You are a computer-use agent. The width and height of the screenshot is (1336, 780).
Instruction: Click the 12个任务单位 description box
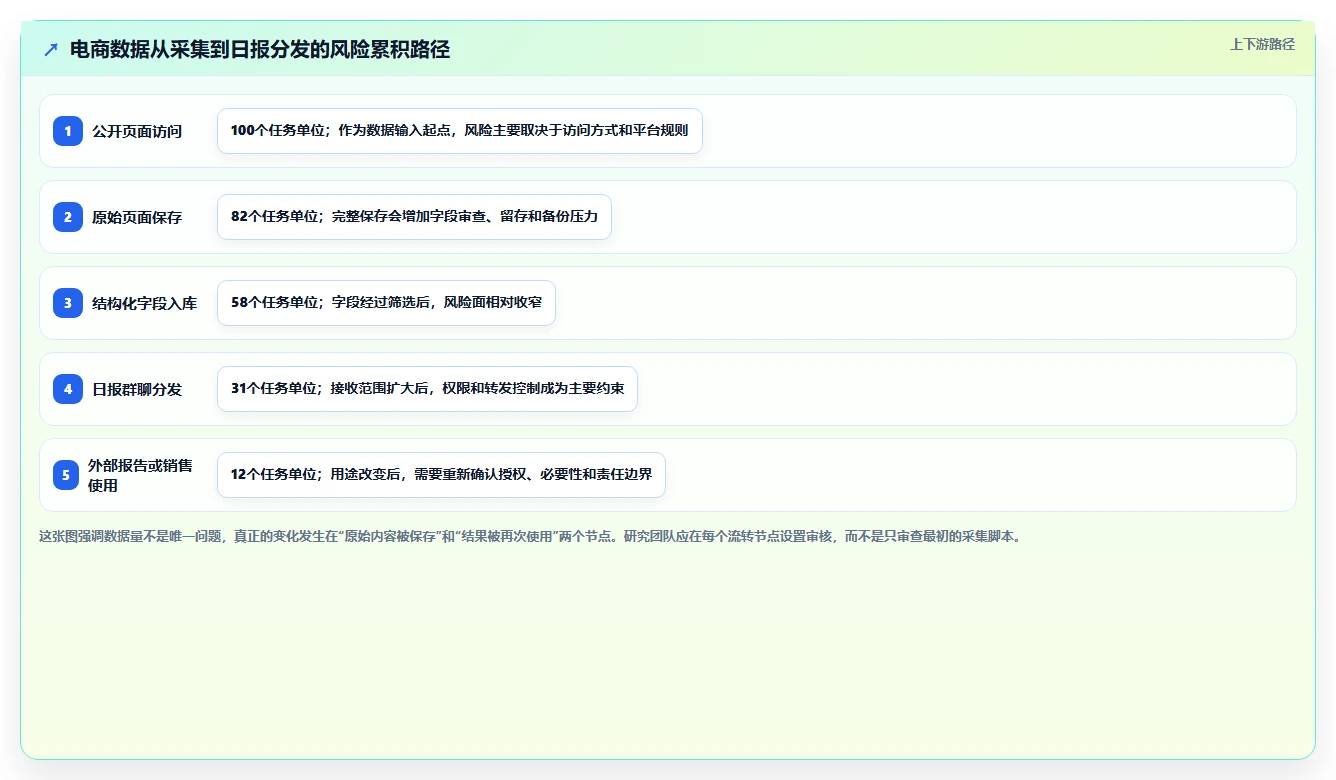(x=441, y=475)
